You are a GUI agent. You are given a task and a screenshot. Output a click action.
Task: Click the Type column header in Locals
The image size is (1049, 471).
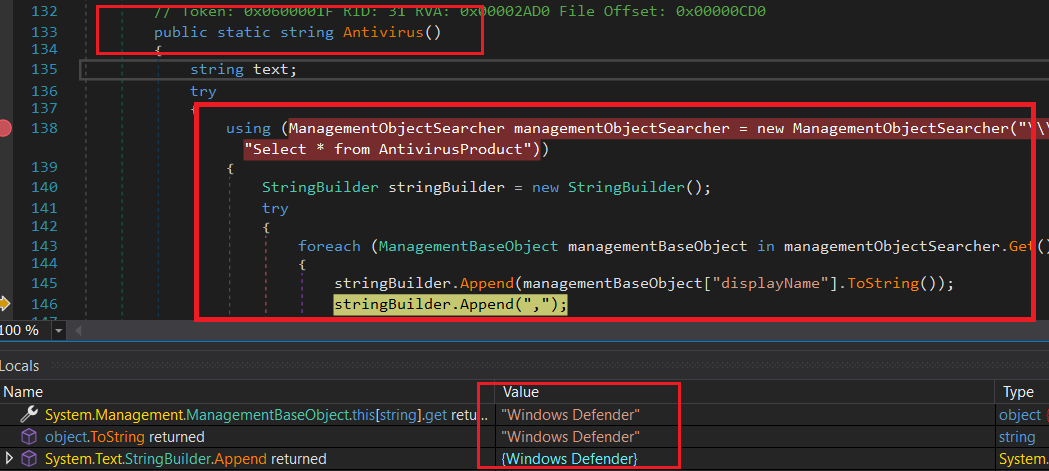1018,392
